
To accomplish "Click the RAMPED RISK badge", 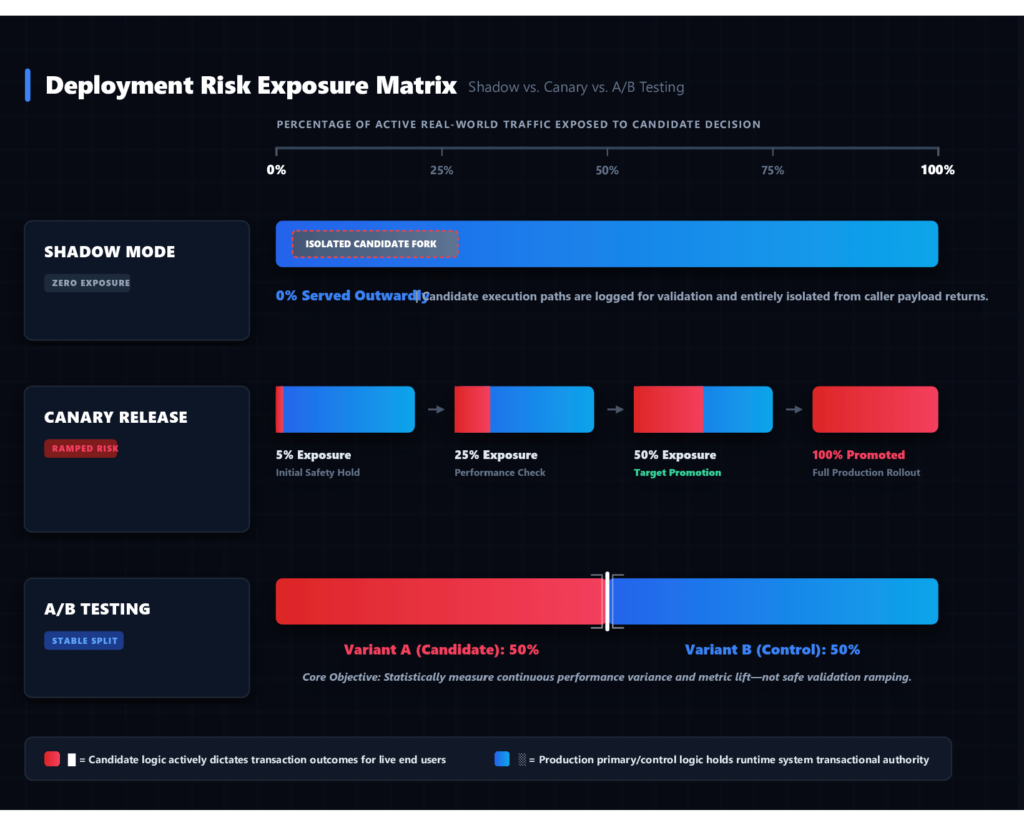I will point(81,448).
